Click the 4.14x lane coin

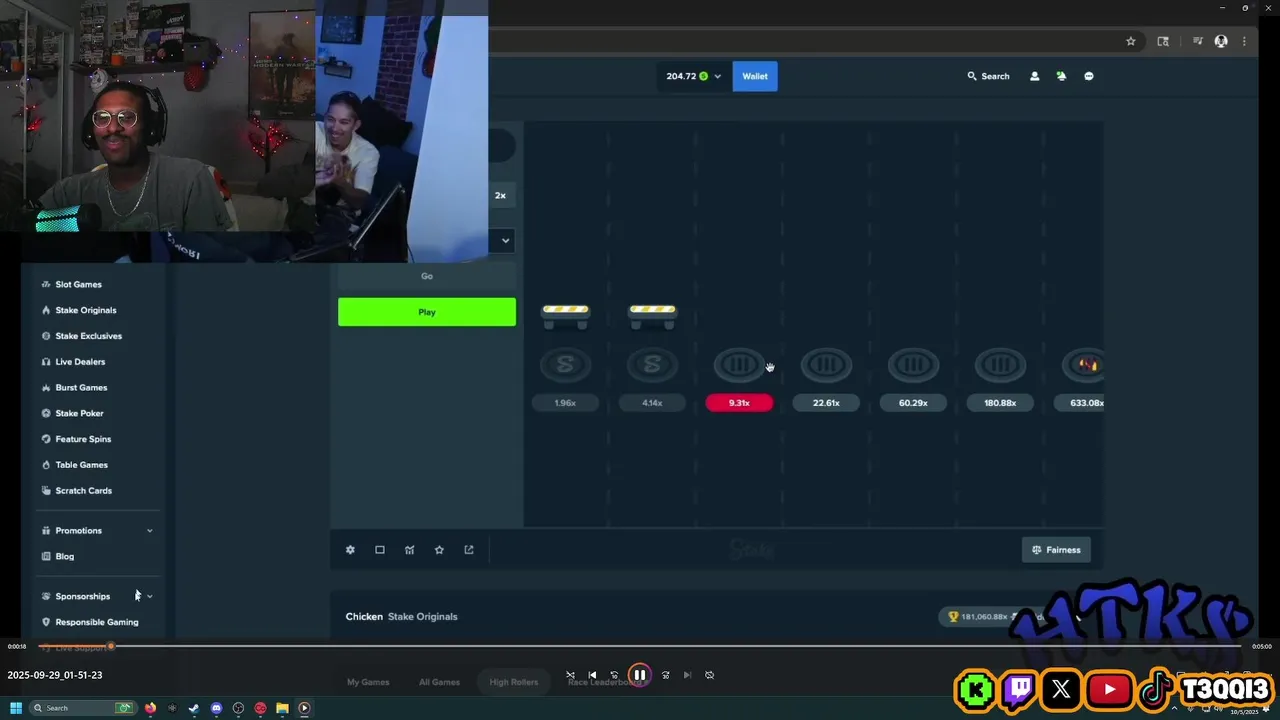tap(652, 365)
